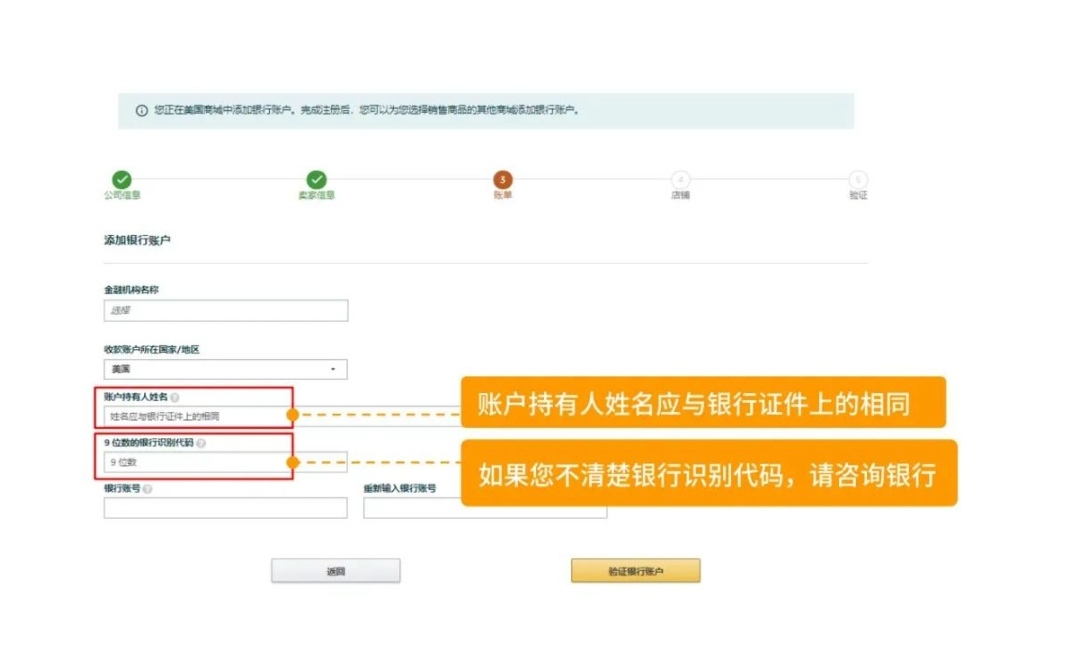
Task: Click the 金融机构名称 input field
Action: pos(226,310)
